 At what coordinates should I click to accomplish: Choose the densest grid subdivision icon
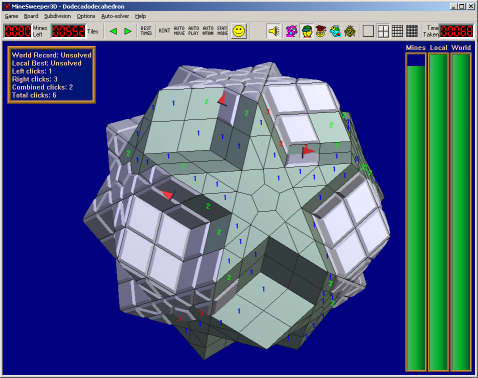[412, 31]
